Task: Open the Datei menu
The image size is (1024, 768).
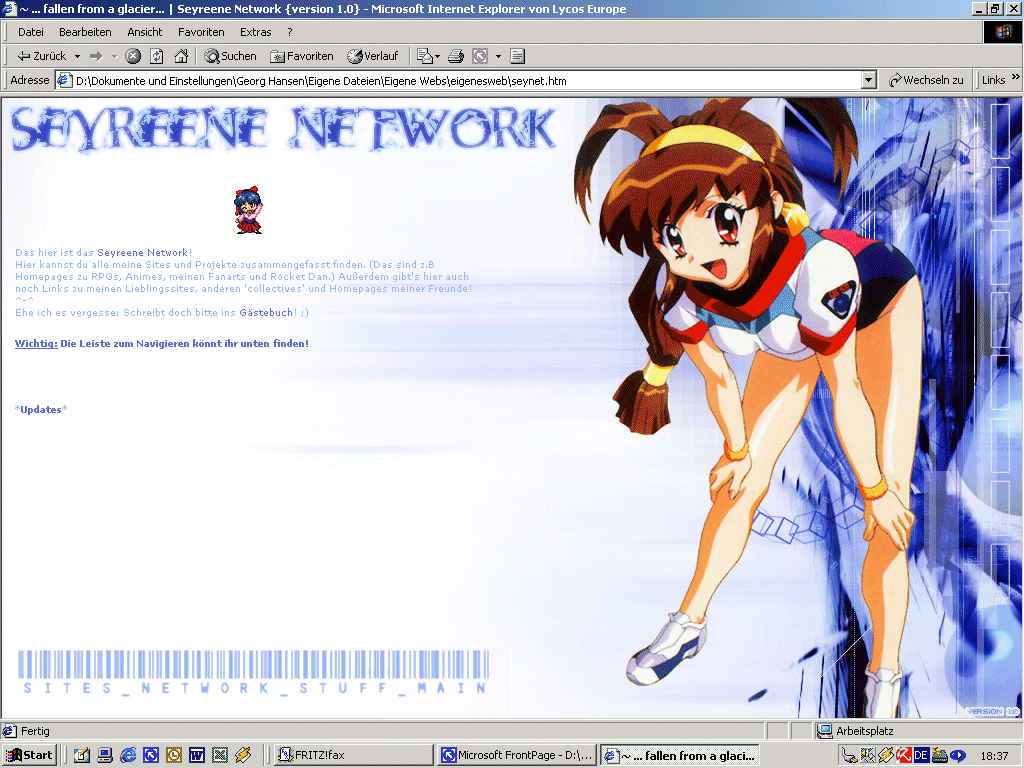Action: [31, 32]
